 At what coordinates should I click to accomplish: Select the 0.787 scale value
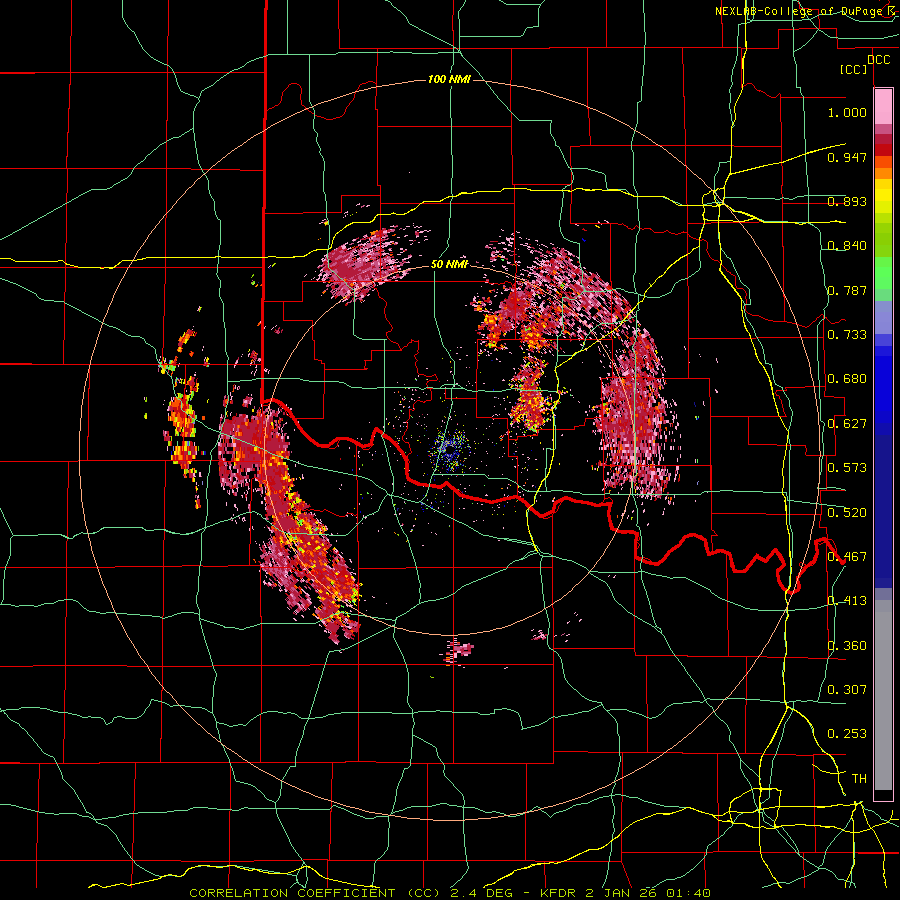coord(847,290)
